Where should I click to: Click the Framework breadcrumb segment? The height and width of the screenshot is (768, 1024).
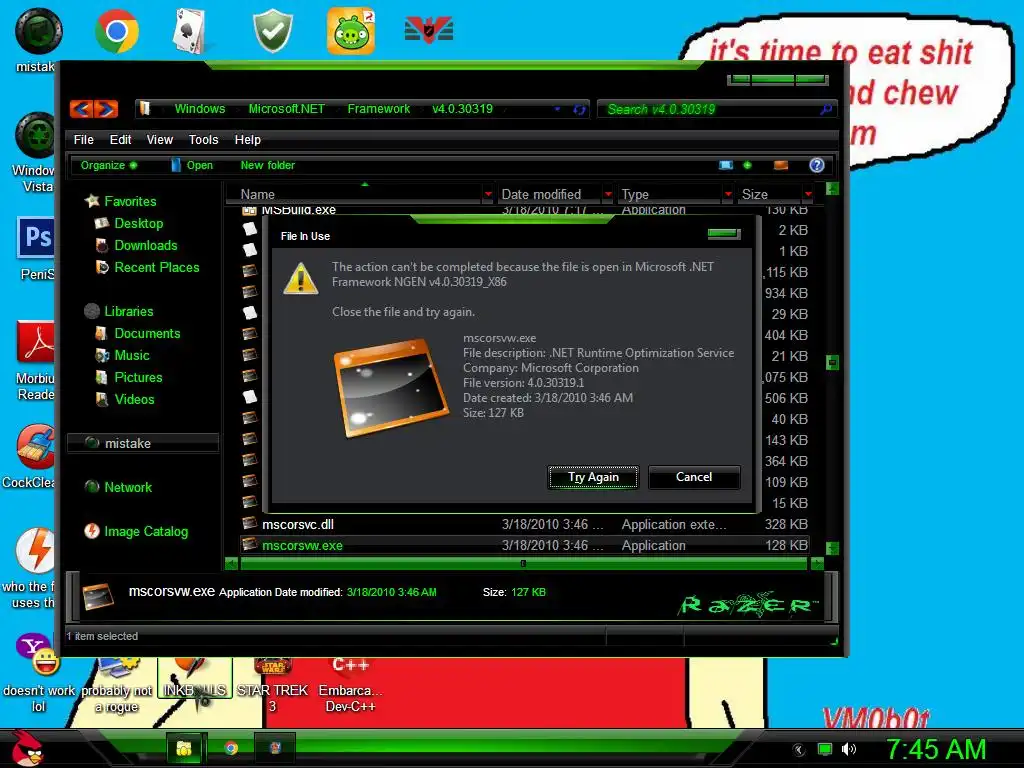[x=378, y=109]
